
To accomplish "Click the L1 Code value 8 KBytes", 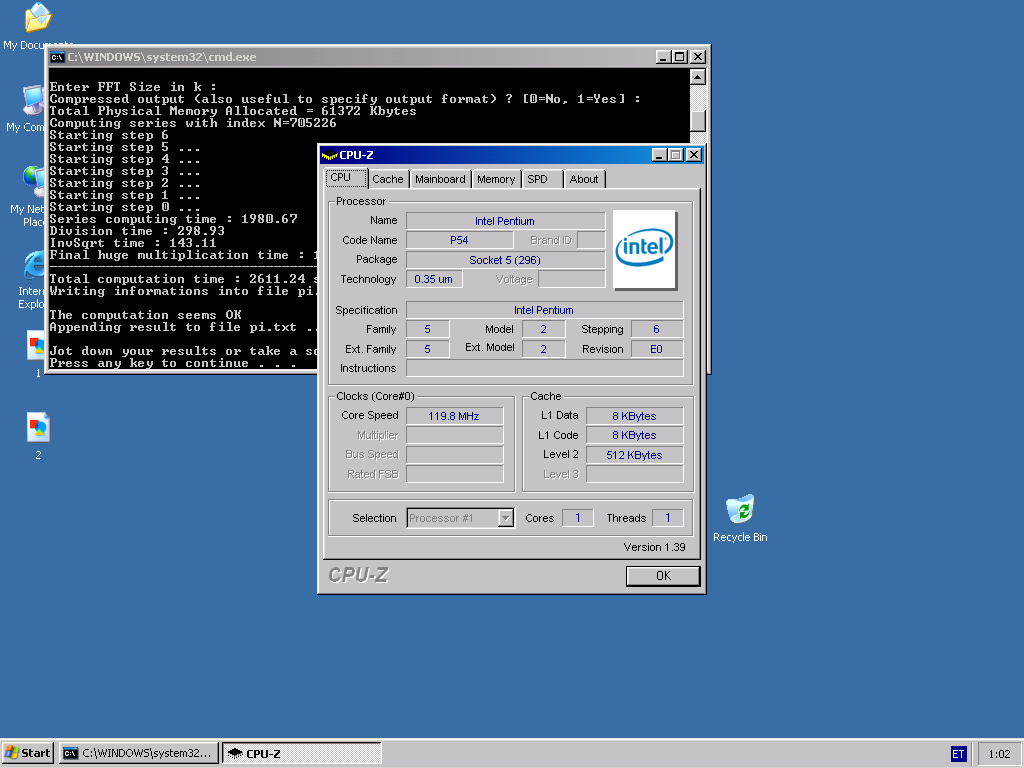I will pyautogui.click(x=635, y=436).
